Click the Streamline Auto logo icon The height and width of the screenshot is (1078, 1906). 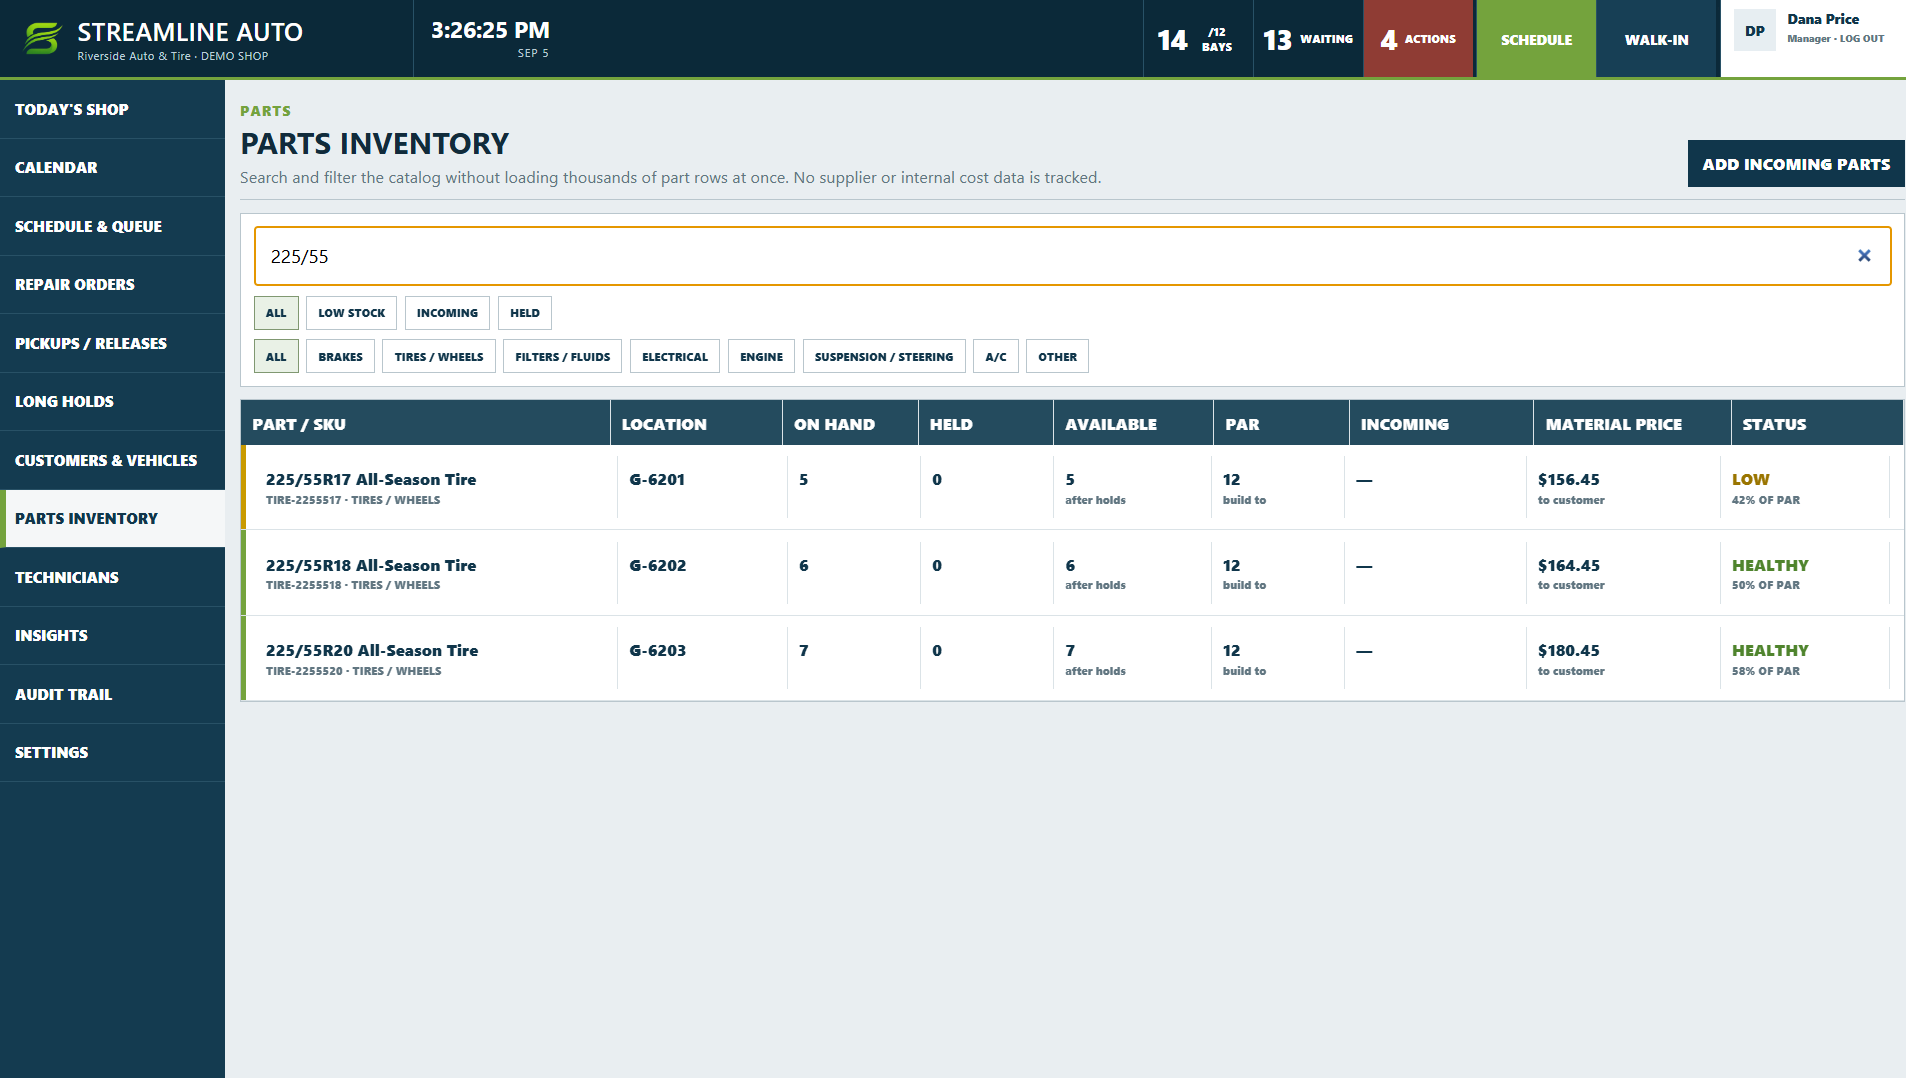[43, 39]
